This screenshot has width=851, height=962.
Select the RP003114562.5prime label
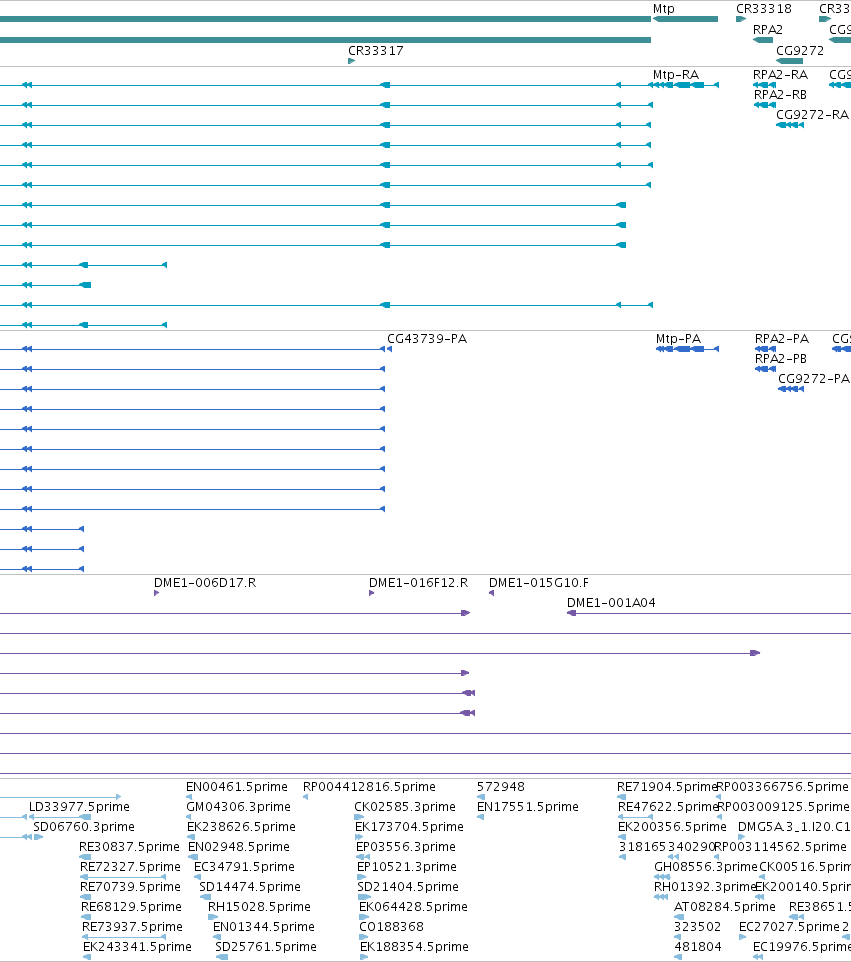click(780, 847)
